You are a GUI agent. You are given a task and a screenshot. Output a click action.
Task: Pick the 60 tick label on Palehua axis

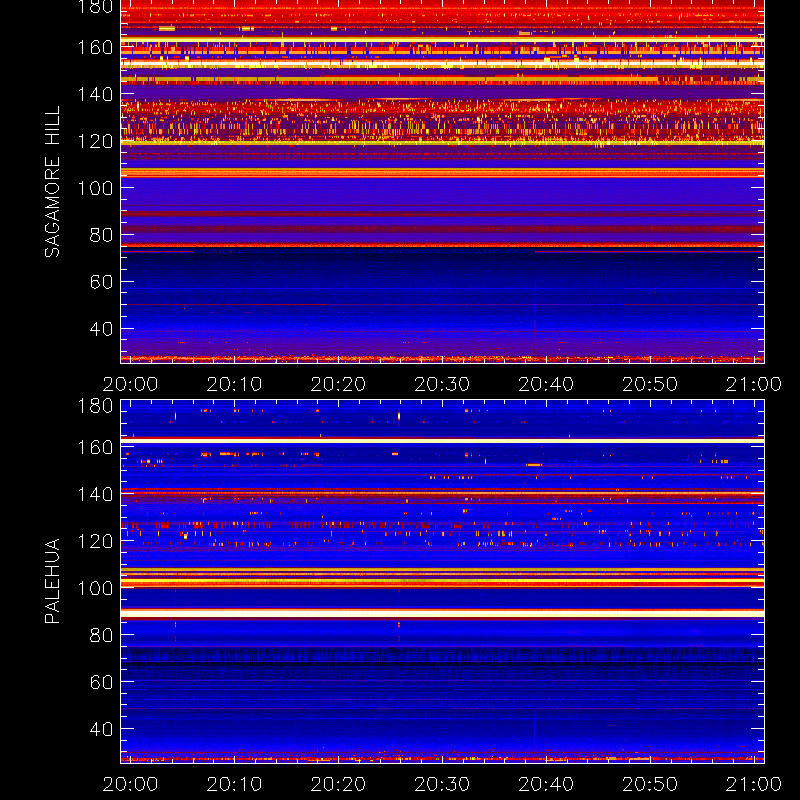(101, 682)
